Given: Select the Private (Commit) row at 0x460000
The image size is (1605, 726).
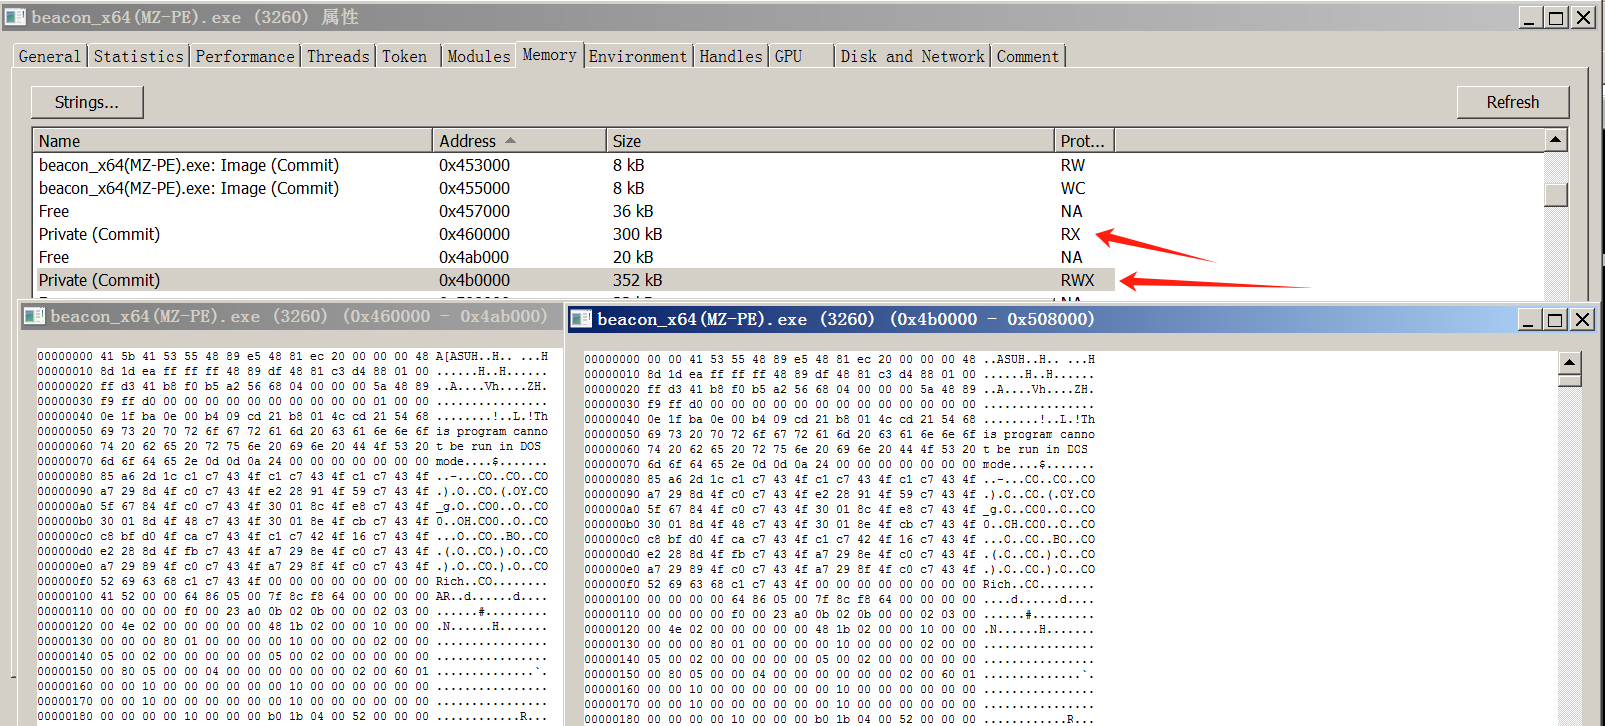Looking at the screenshot, I should point(99,234).
